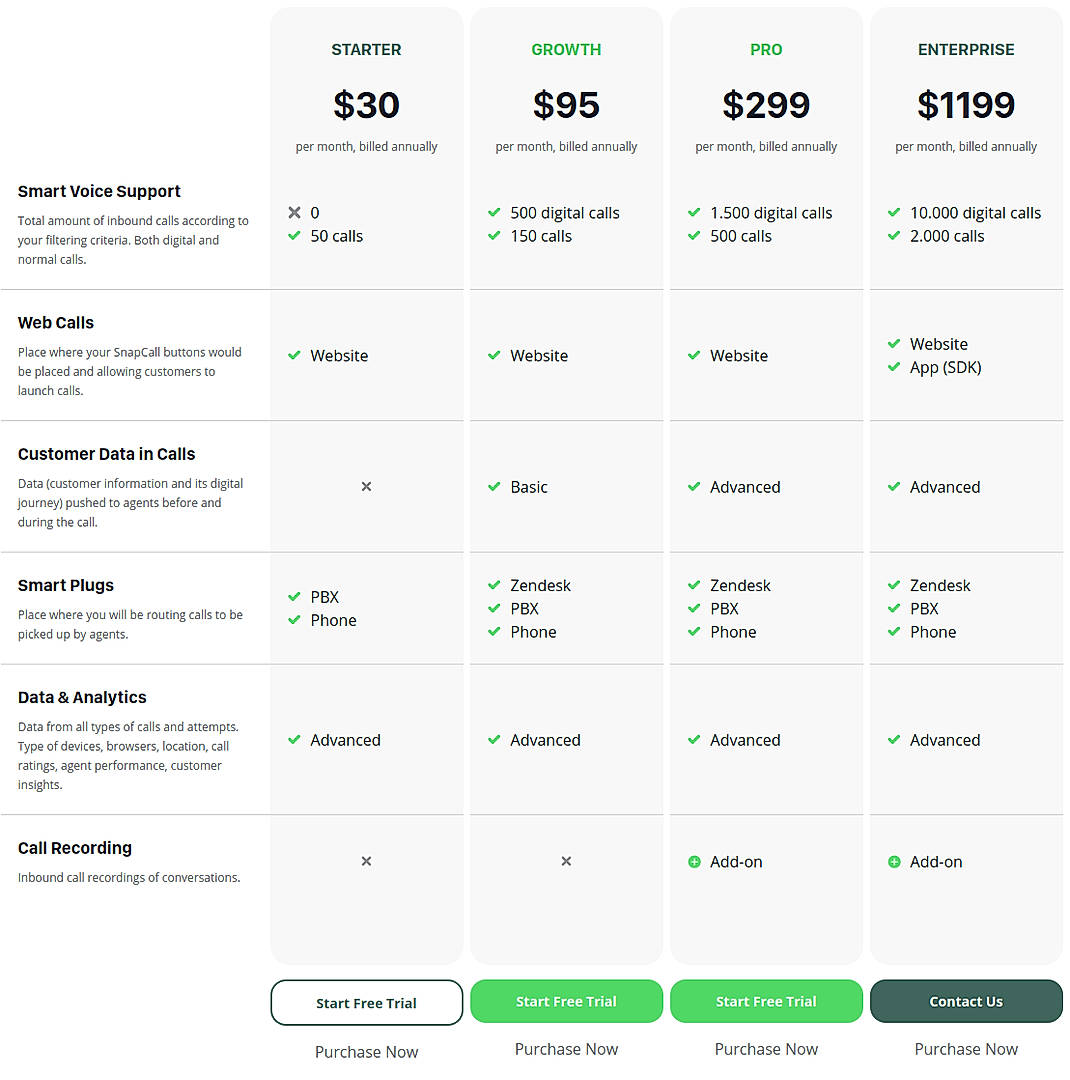Click the green plus icon beside Pro's Add-on
The height and width of the screenshot is (1080, 1070).
694,861
